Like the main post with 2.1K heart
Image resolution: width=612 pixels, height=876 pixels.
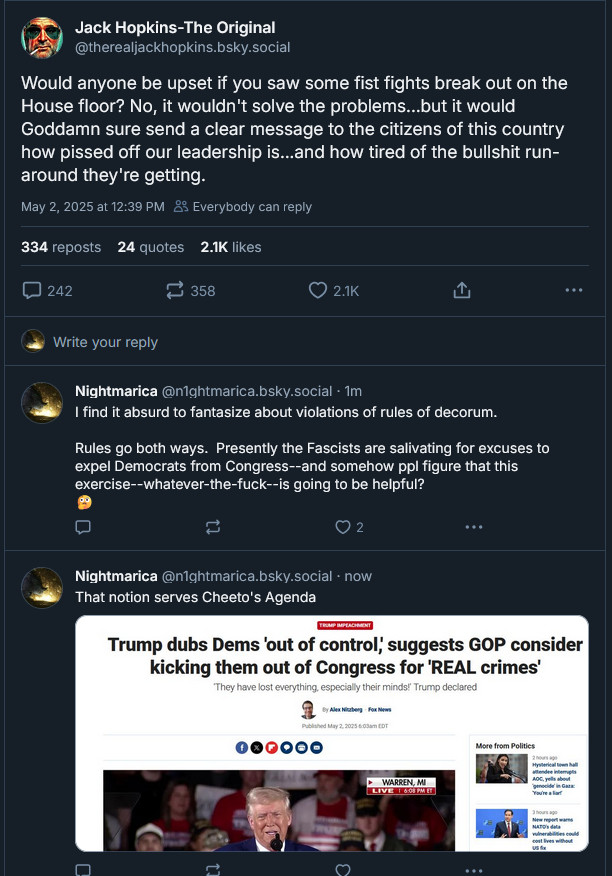[334, 291]
